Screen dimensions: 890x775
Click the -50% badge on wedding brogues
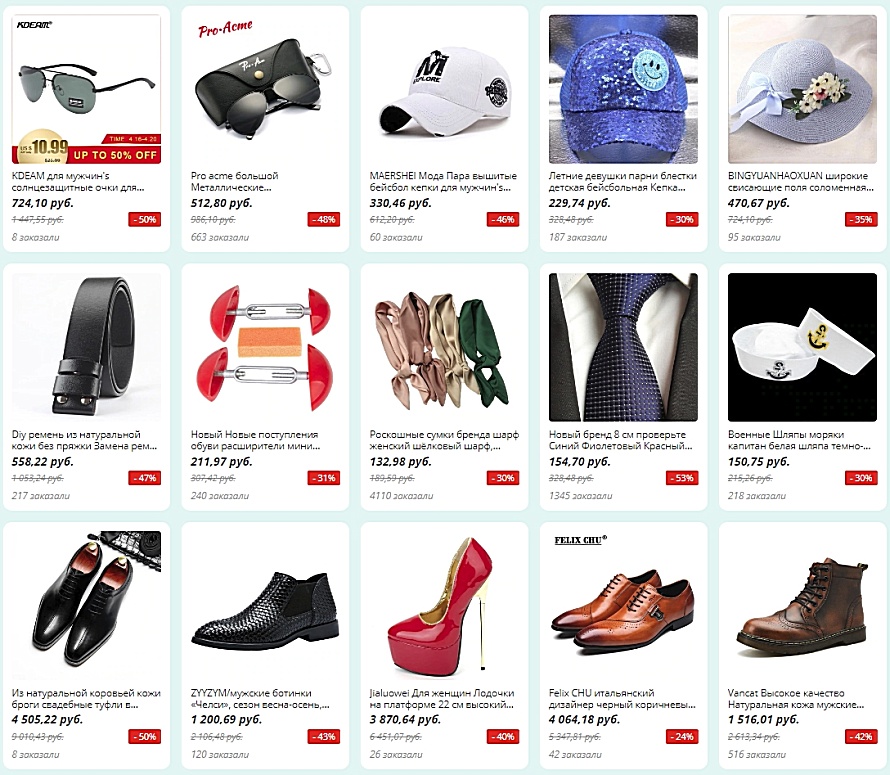[x=145, y=736]
